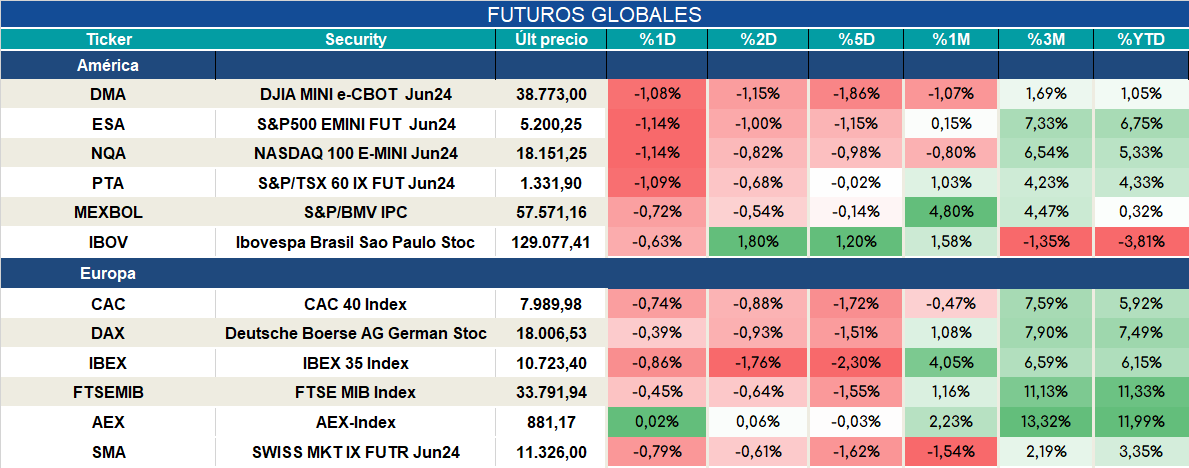Select the MEXBOL 4,80% monthly cell
The image size is (1189, 468).
(x=951, y=213)
